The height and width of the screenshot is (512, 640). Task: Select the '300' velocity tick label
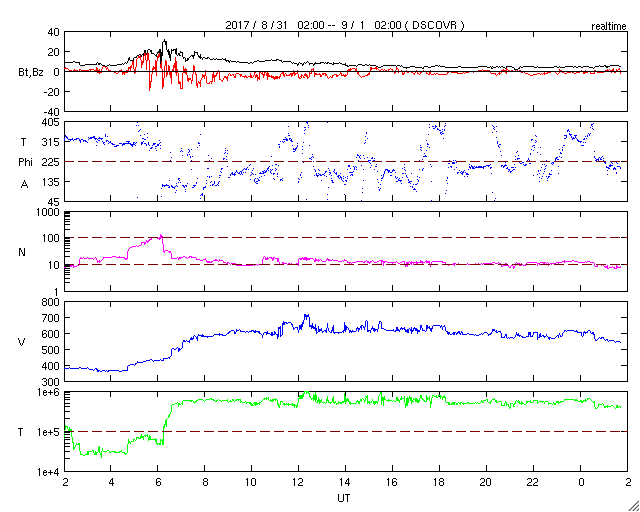click(52, 382)
